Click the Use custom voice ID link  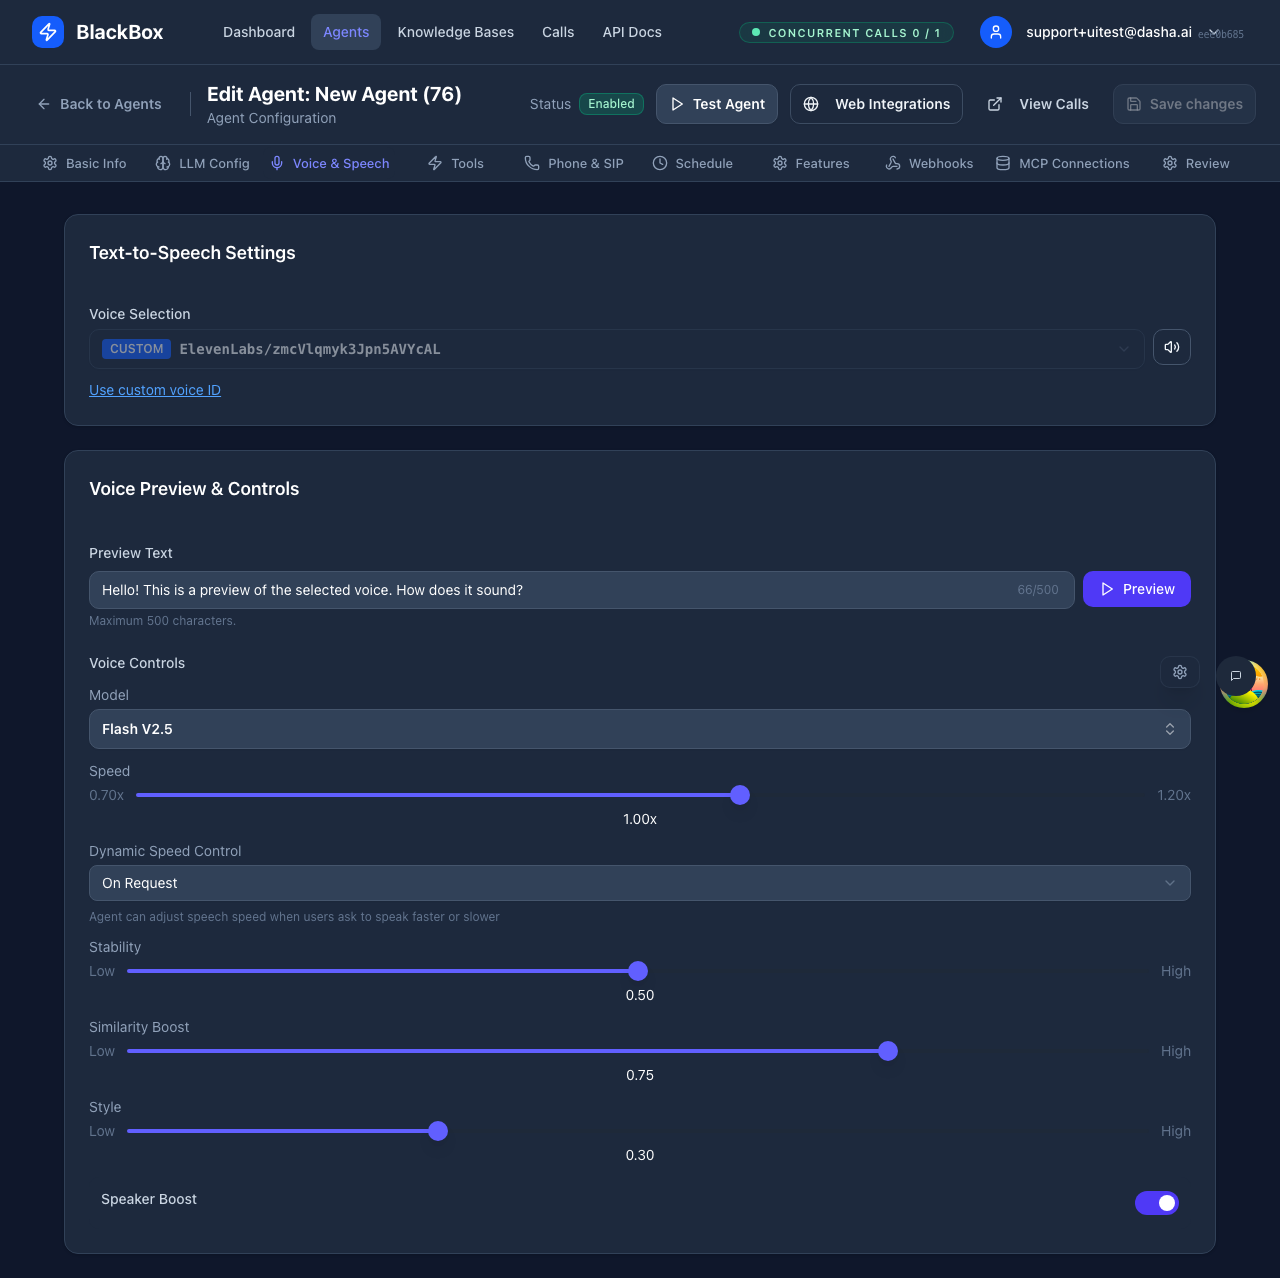pos(155,390)
